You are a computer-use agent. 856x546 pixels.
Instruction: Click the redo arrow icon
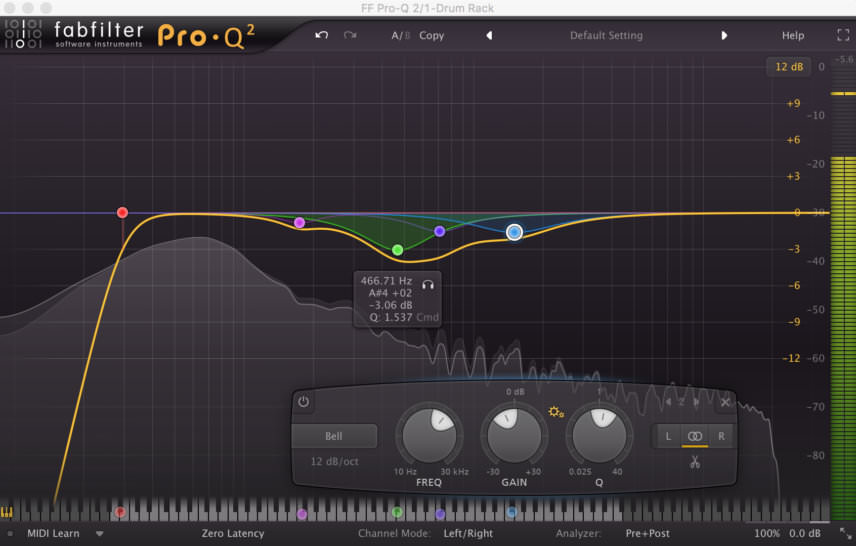350,35
